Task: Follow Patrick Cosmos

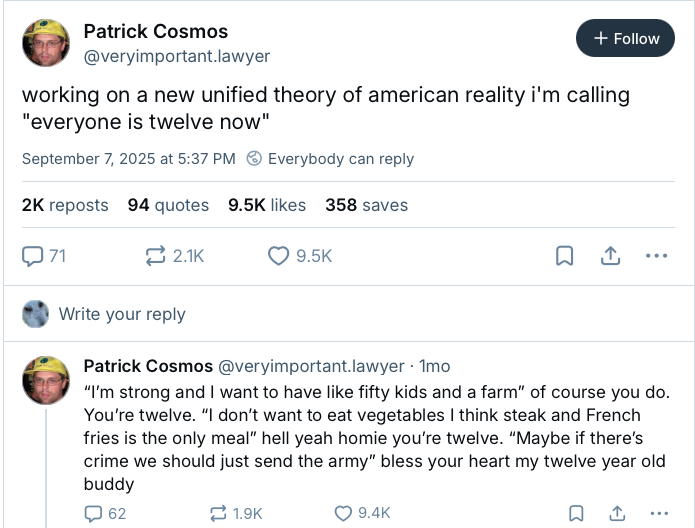Action: click(x=625, y=38)
